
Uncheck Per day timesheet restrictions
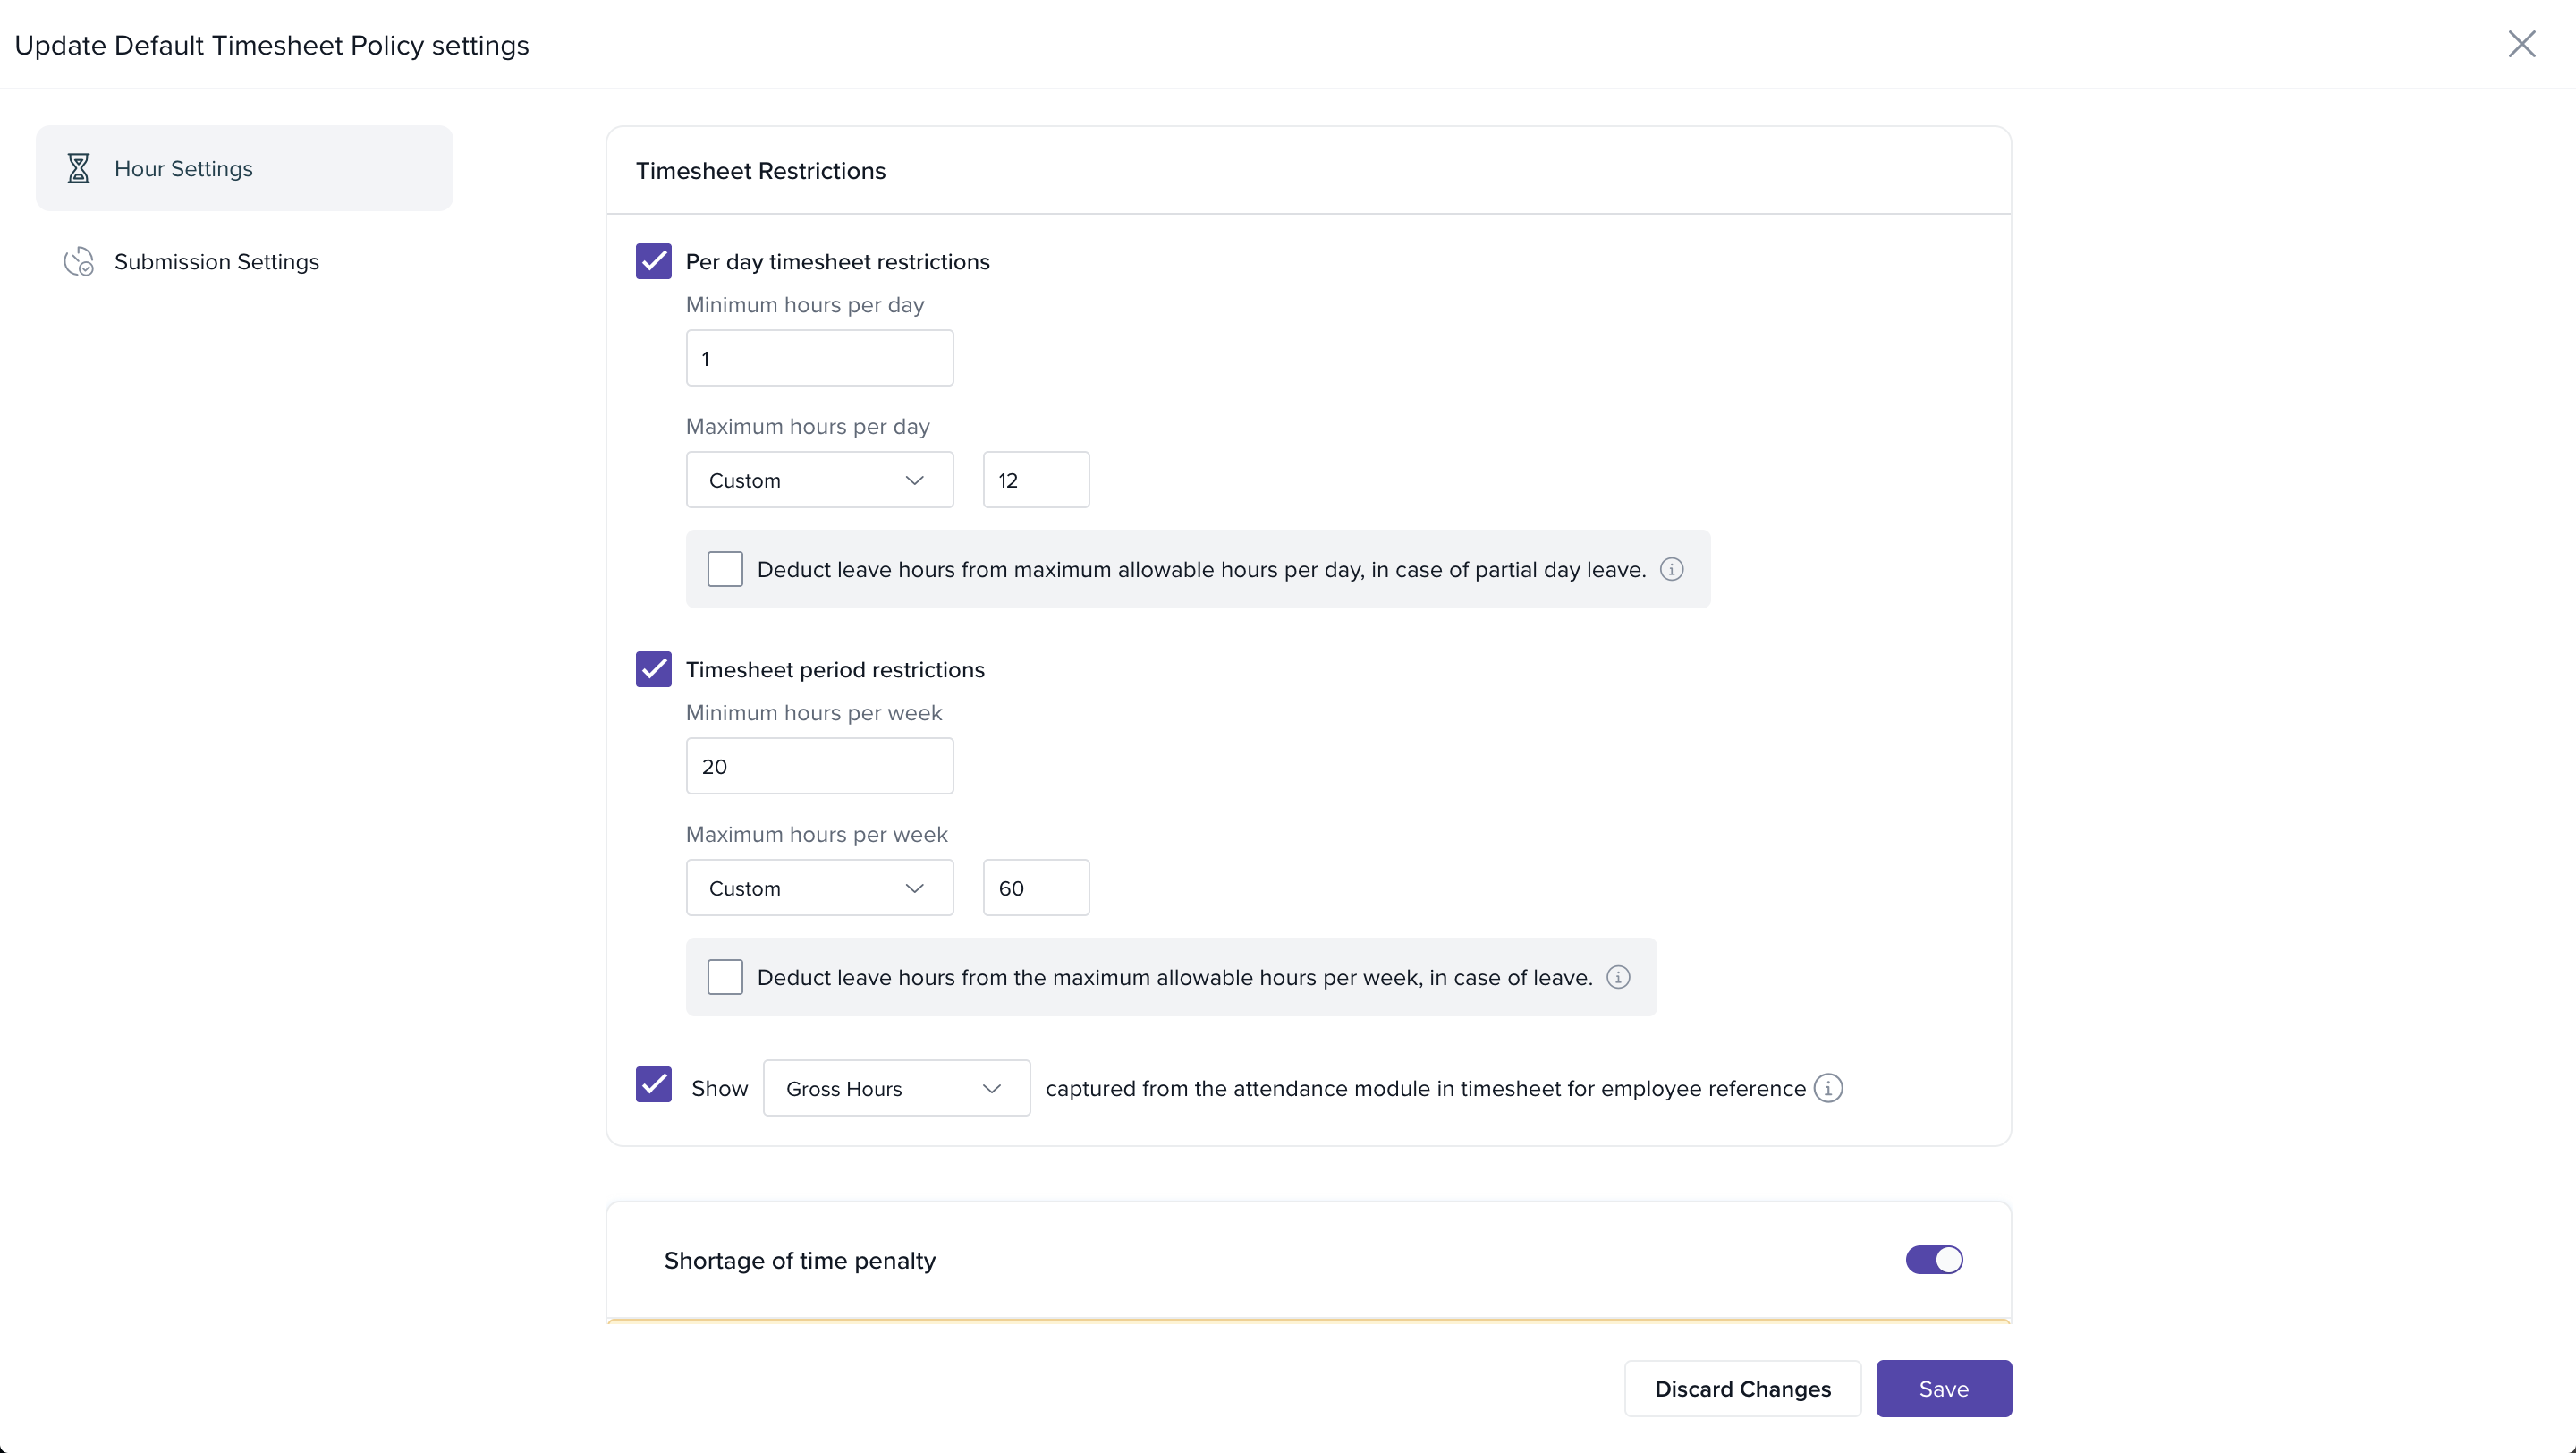pyautogui.click(x=654, y=261)
